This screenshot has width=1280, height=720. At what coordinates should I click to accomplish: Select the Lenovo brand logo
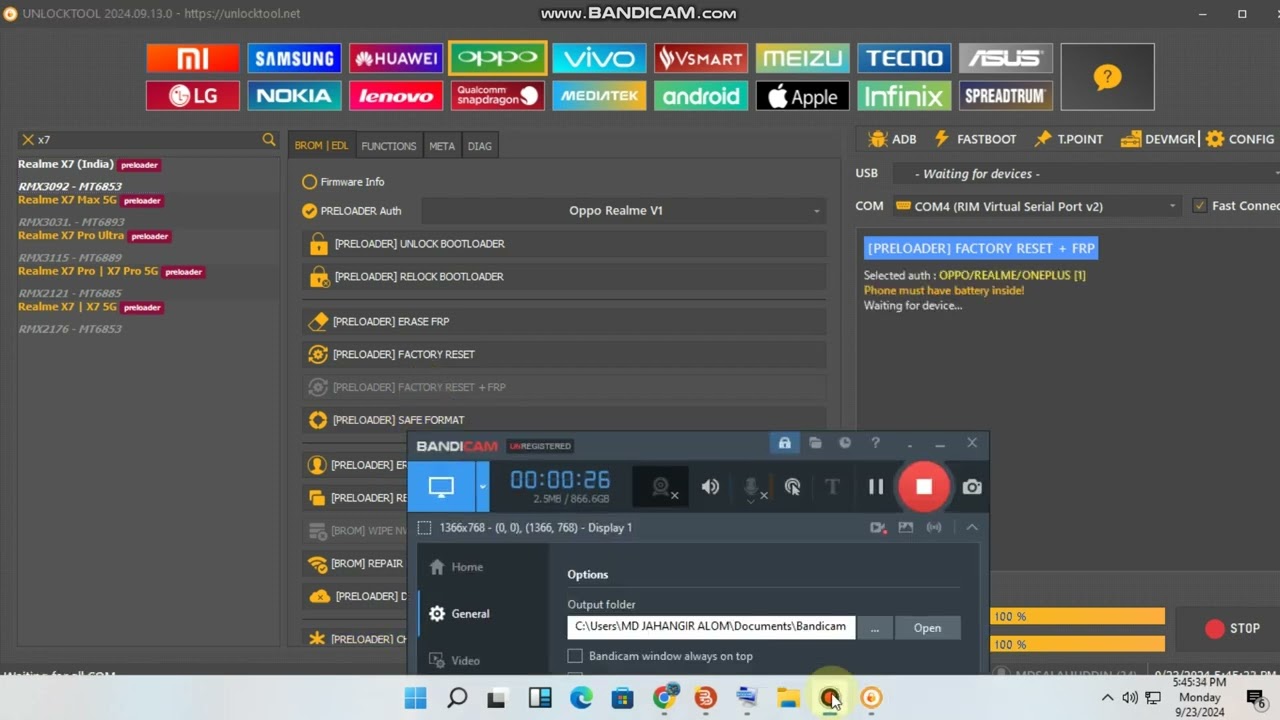[396, 96]
